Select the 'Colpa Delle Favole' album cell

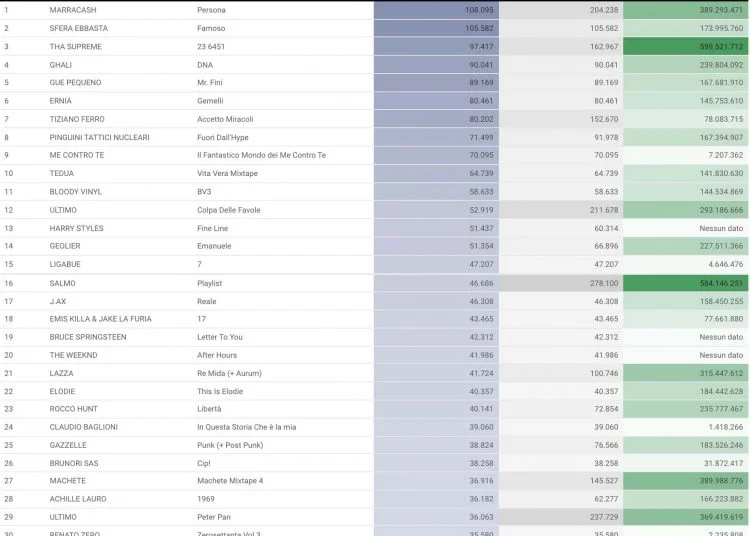click(231, 210)
